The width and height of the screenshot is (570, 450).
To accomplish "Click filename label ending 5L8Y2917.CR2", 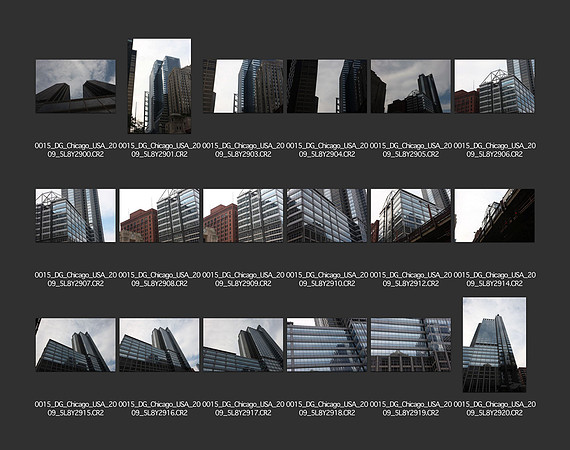I will (243, 409).
